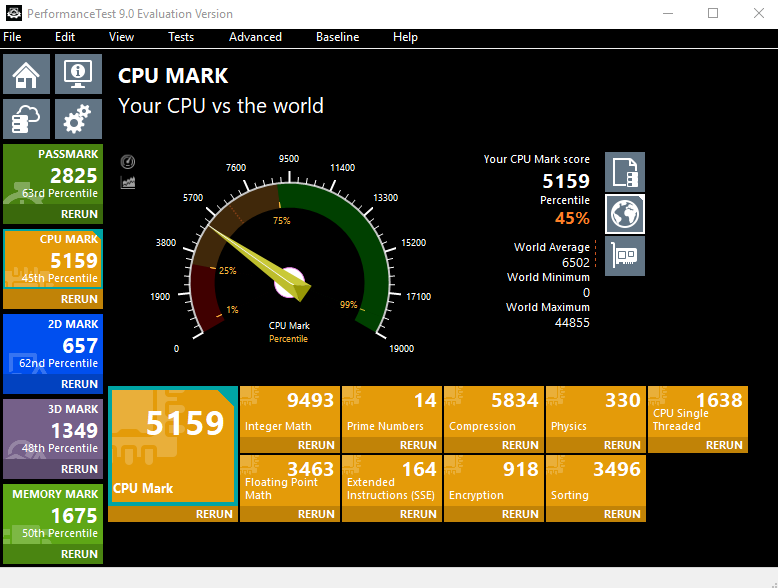
Task: Rerun the Compression test
Action: (x=494, y=445)
